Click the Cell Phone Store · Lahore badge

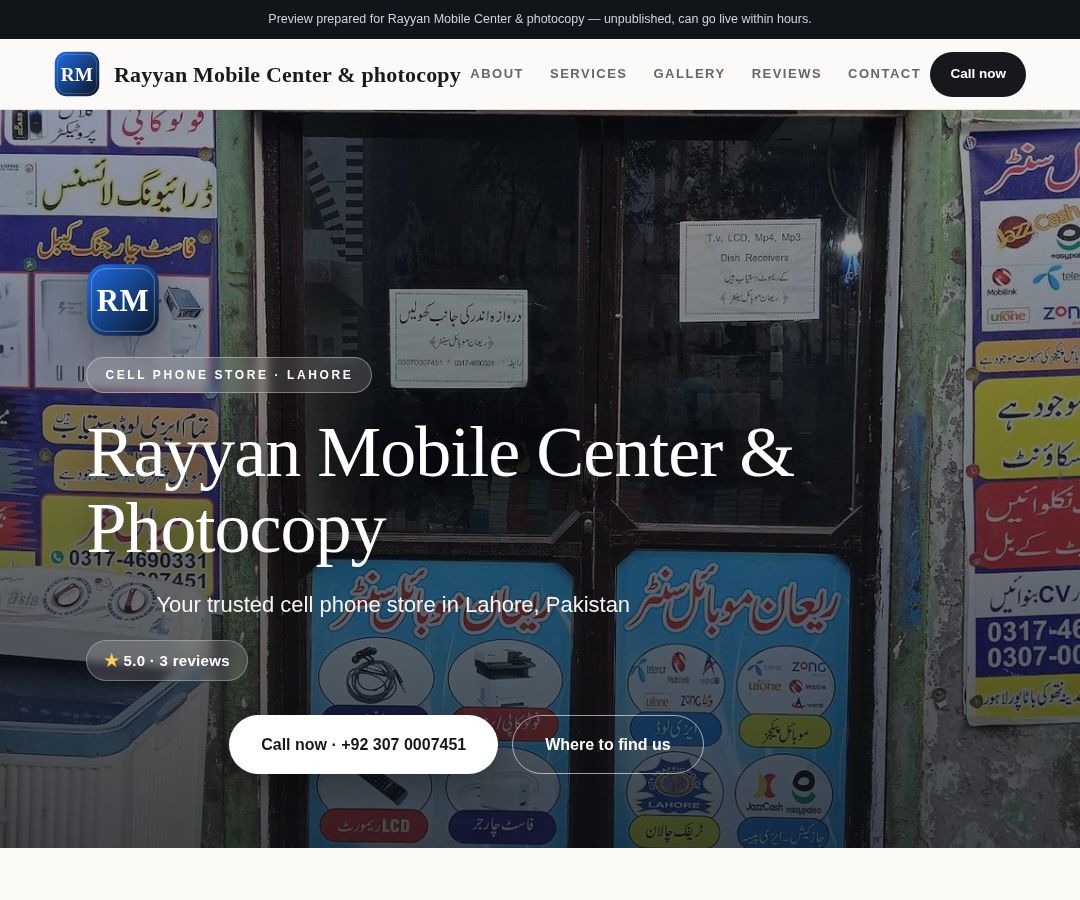click(x=229, y=375)
